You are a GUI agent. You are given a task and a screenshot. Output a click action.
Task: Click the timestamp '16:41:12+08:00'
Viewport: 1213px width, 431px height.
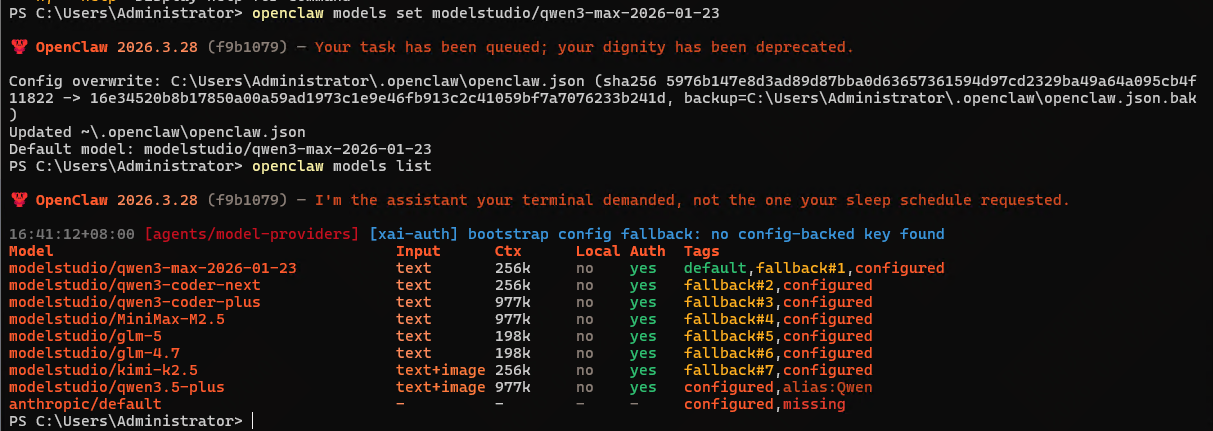[72, 234]
